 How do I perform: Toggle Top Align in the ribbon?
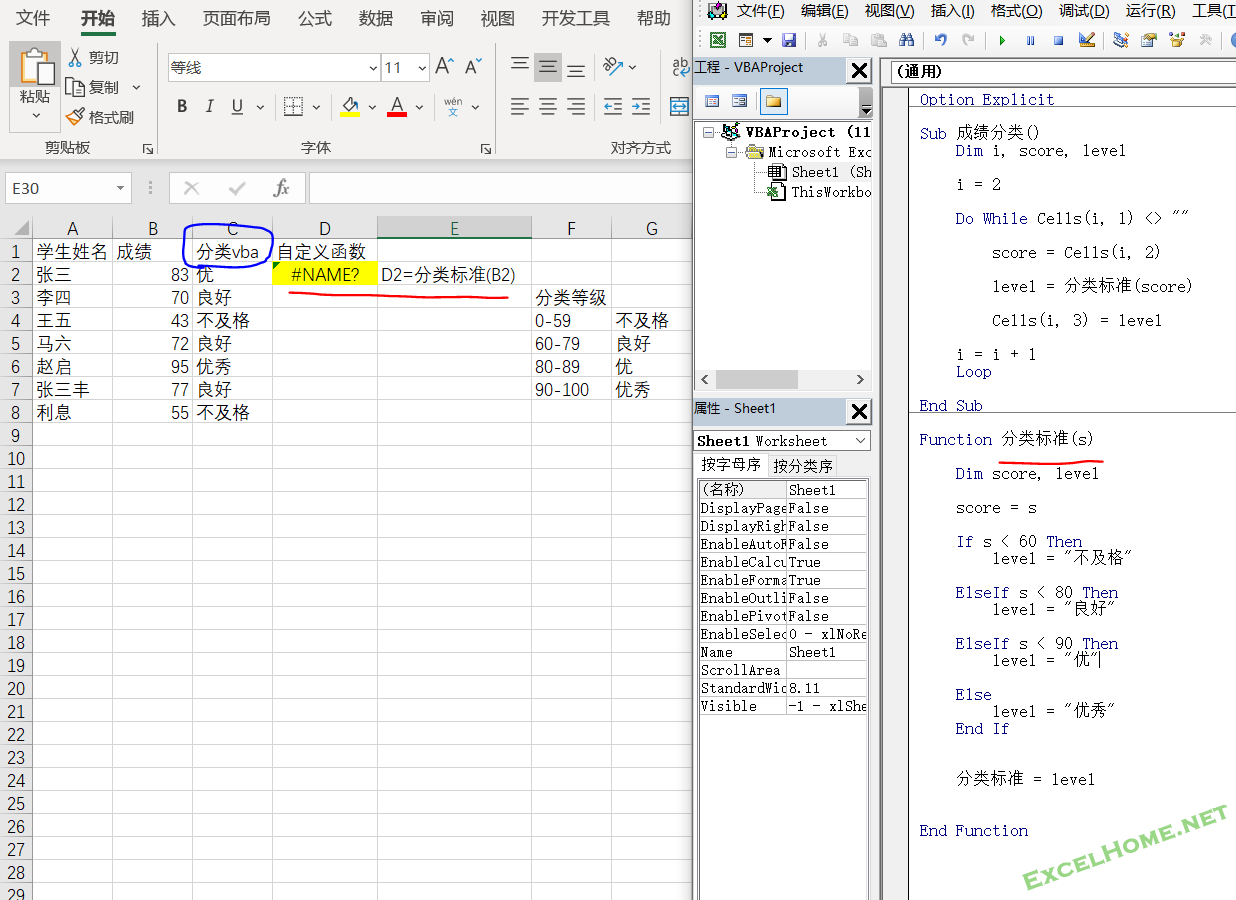tap(520, 67)
